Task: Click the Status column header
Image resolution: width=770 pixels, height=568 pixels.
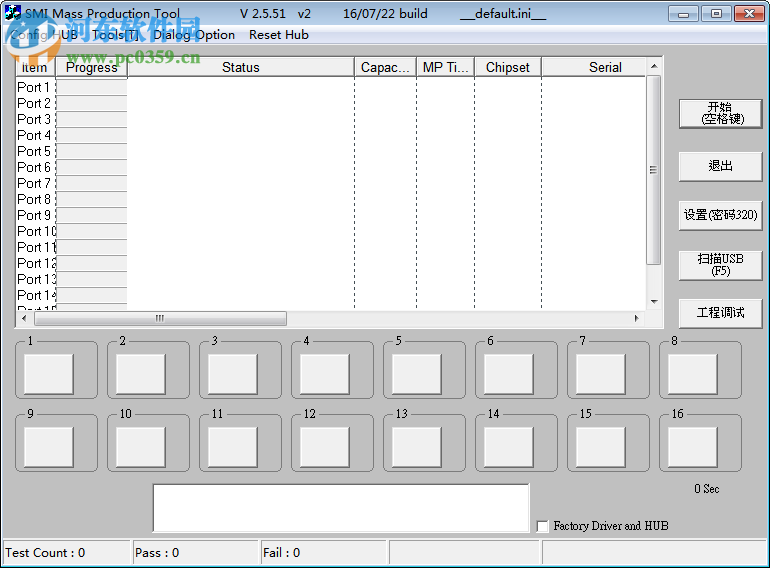Action: pyautogui.click(x=241, y=67)
